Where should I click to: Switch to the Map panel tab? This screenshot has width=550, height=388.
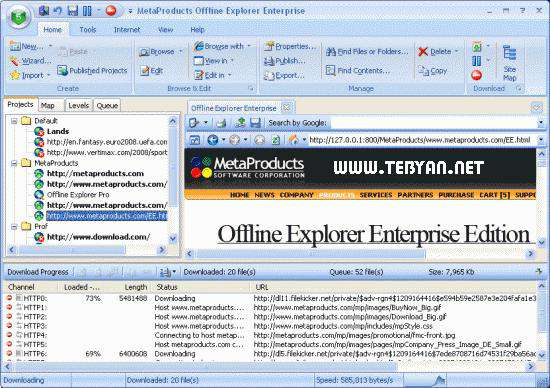pyautogui.click(x=48, y=105)
